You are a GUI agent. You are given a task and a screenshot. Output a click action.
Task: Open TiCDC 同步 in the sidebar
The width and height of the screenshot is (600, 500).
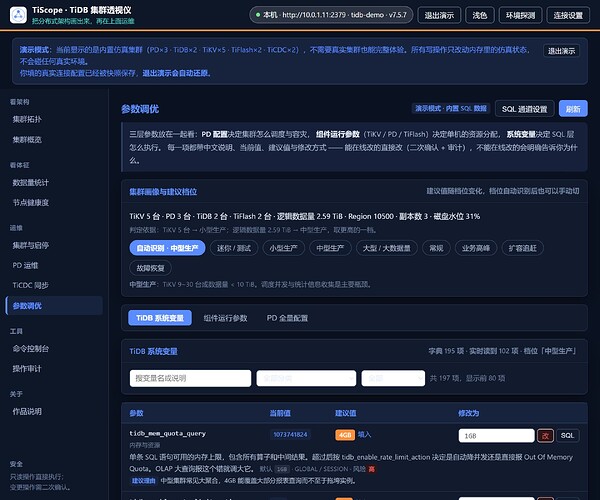(30, 285)
